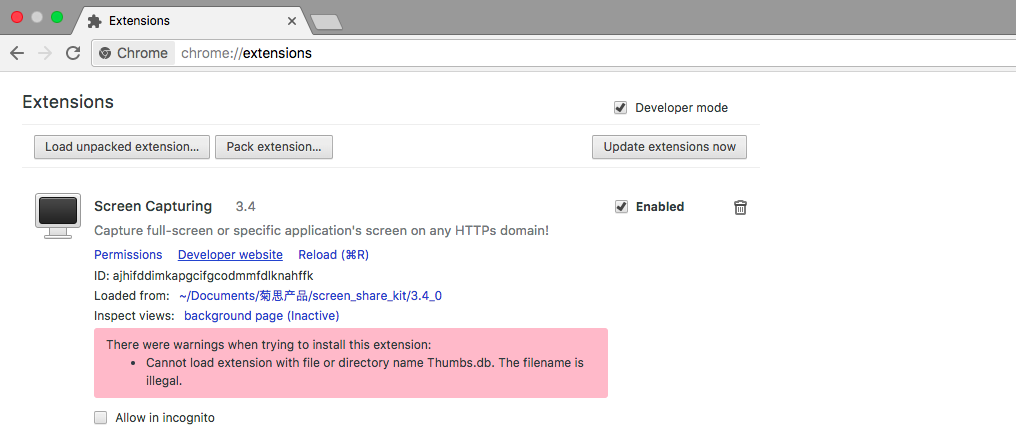
Task: Click the browser back arrow
Action: point(17,53)
